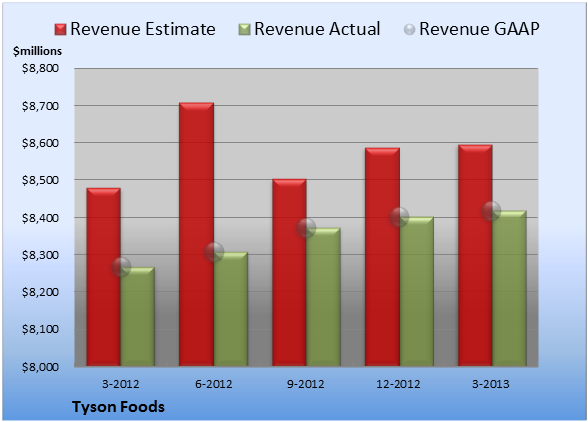
Task: Select the 'Revenue Estimate' legend label
Action: tap(143, 29)
